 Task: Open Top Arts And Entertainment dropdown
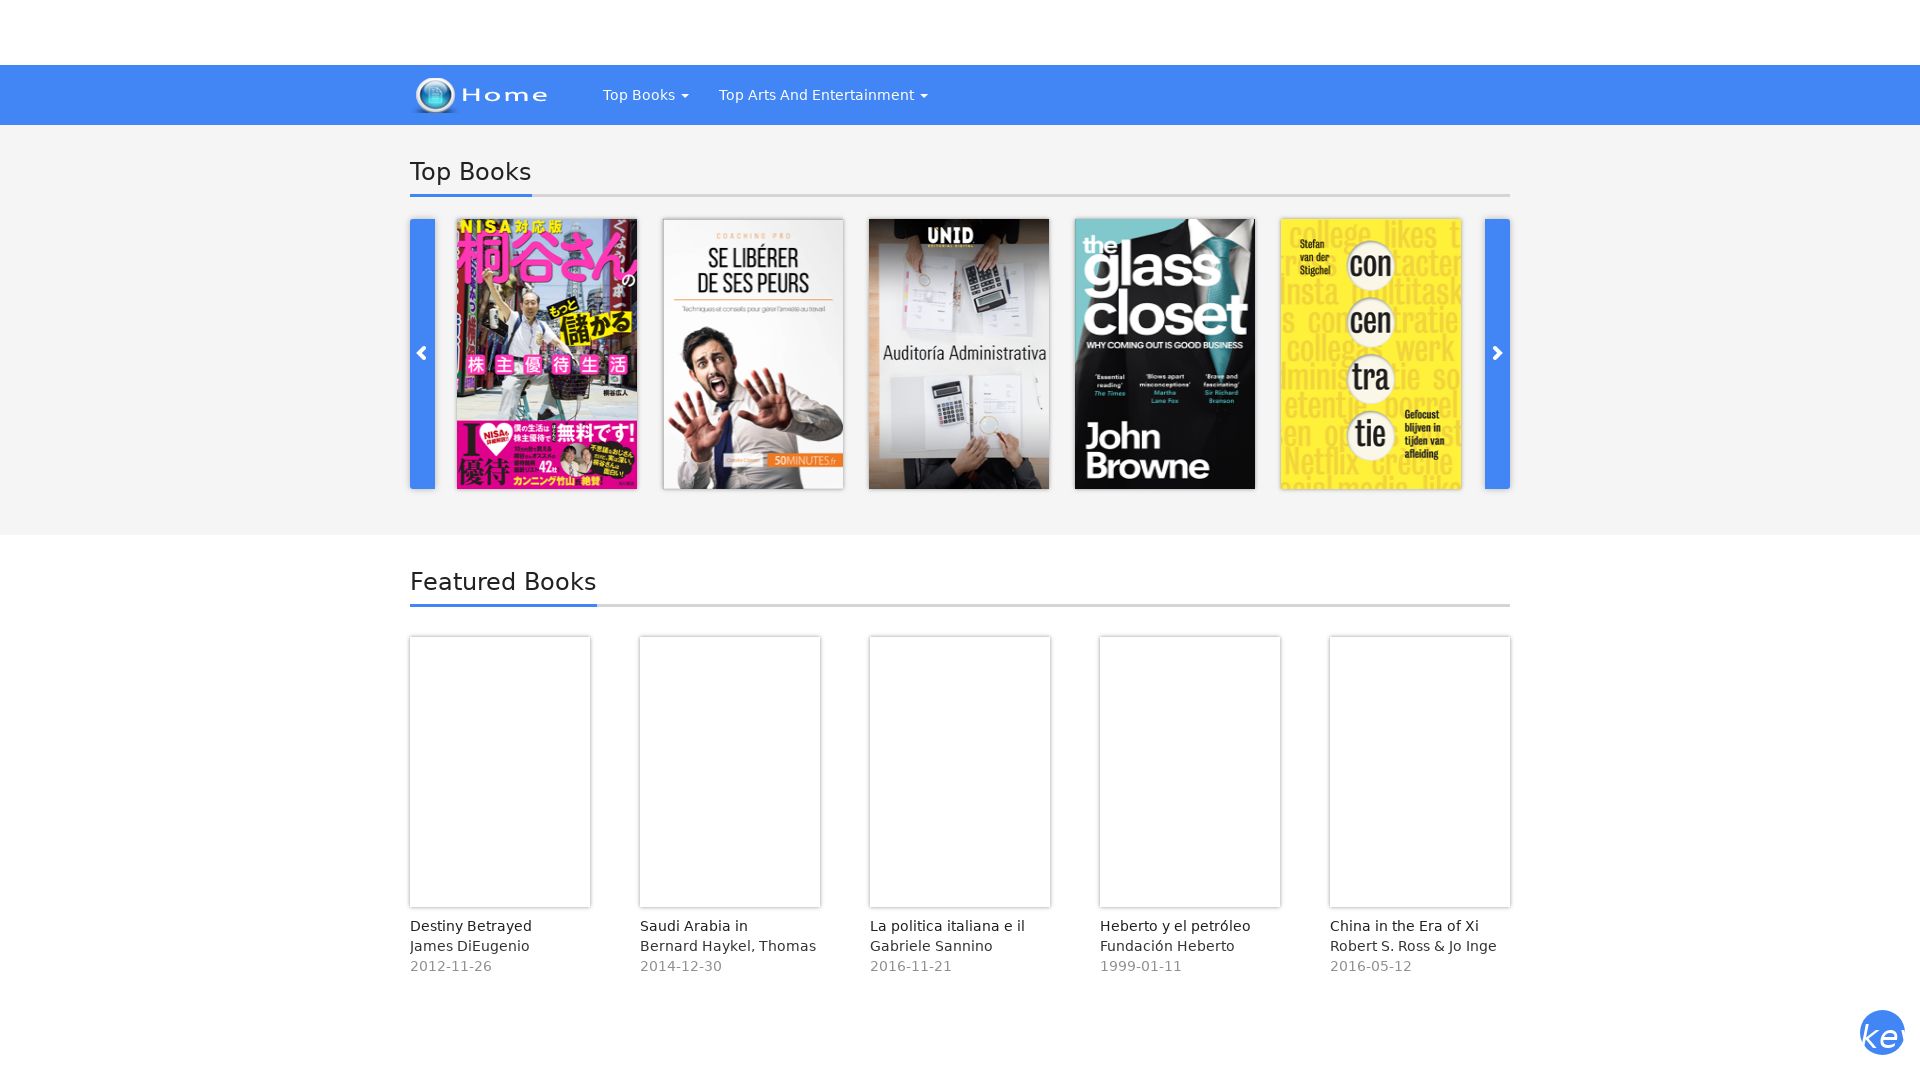pos(822,95)
